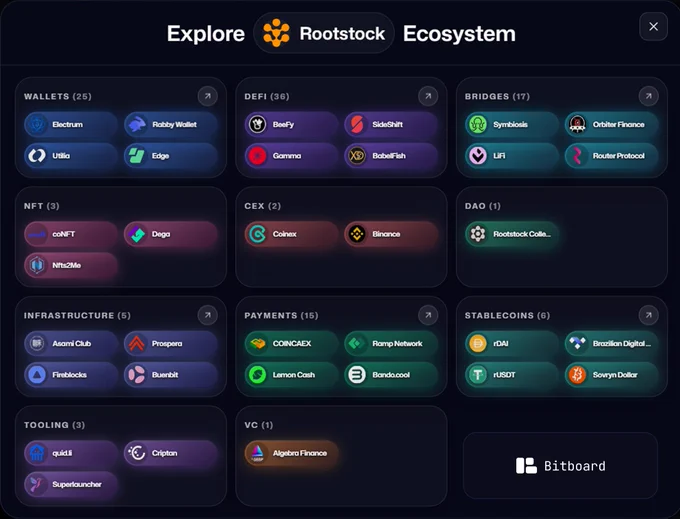Open the Bando.cool icon
The image size is (680, 519).
point(357,375)
